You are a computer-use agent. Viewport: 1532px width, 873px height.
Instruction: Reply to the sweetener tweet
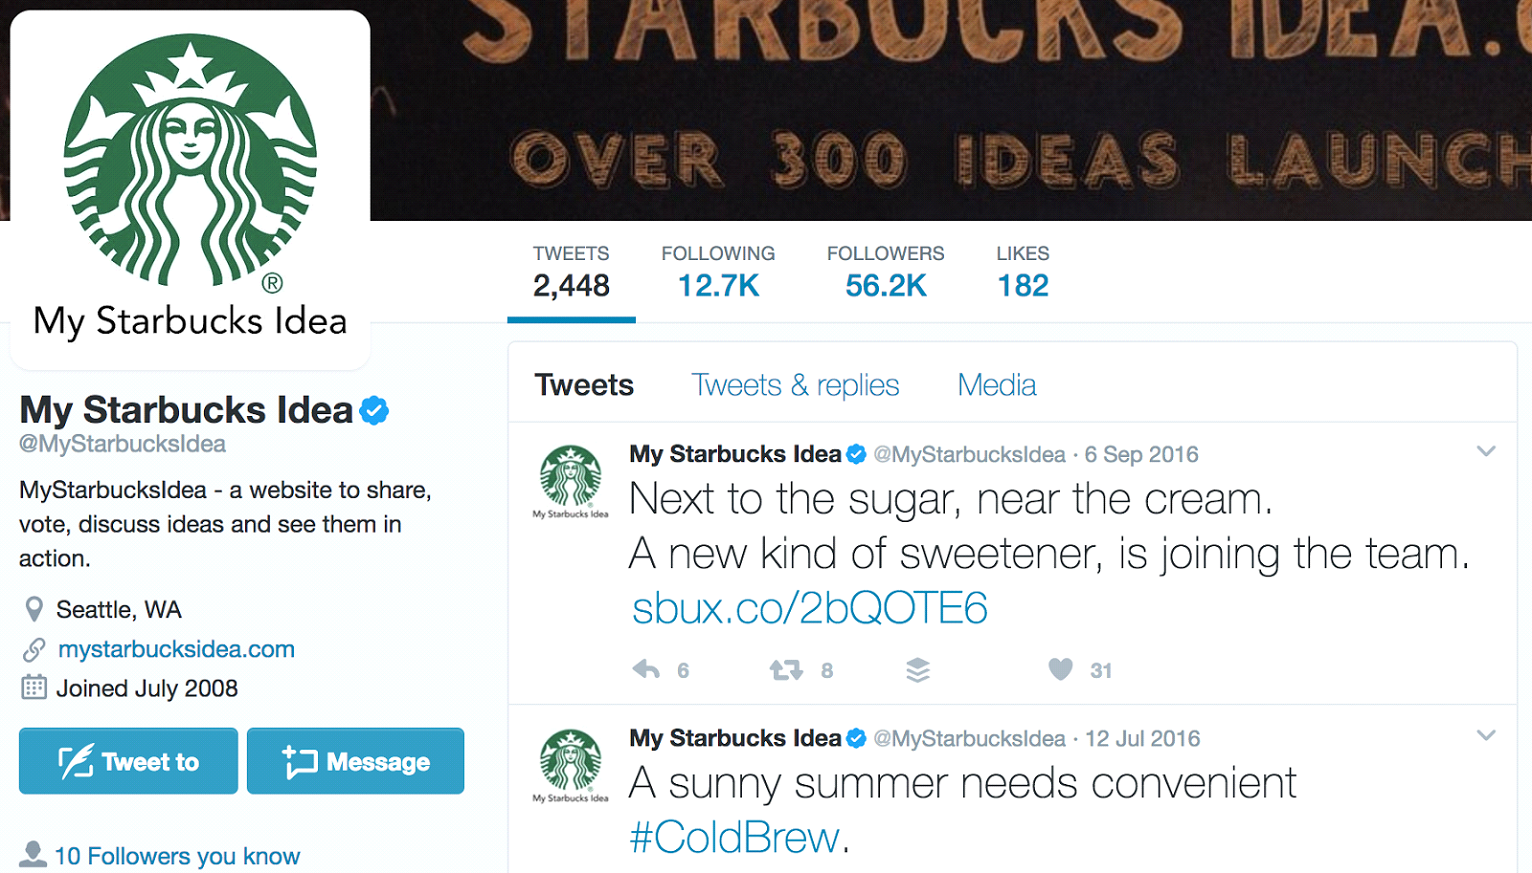[x=647, y=670]
